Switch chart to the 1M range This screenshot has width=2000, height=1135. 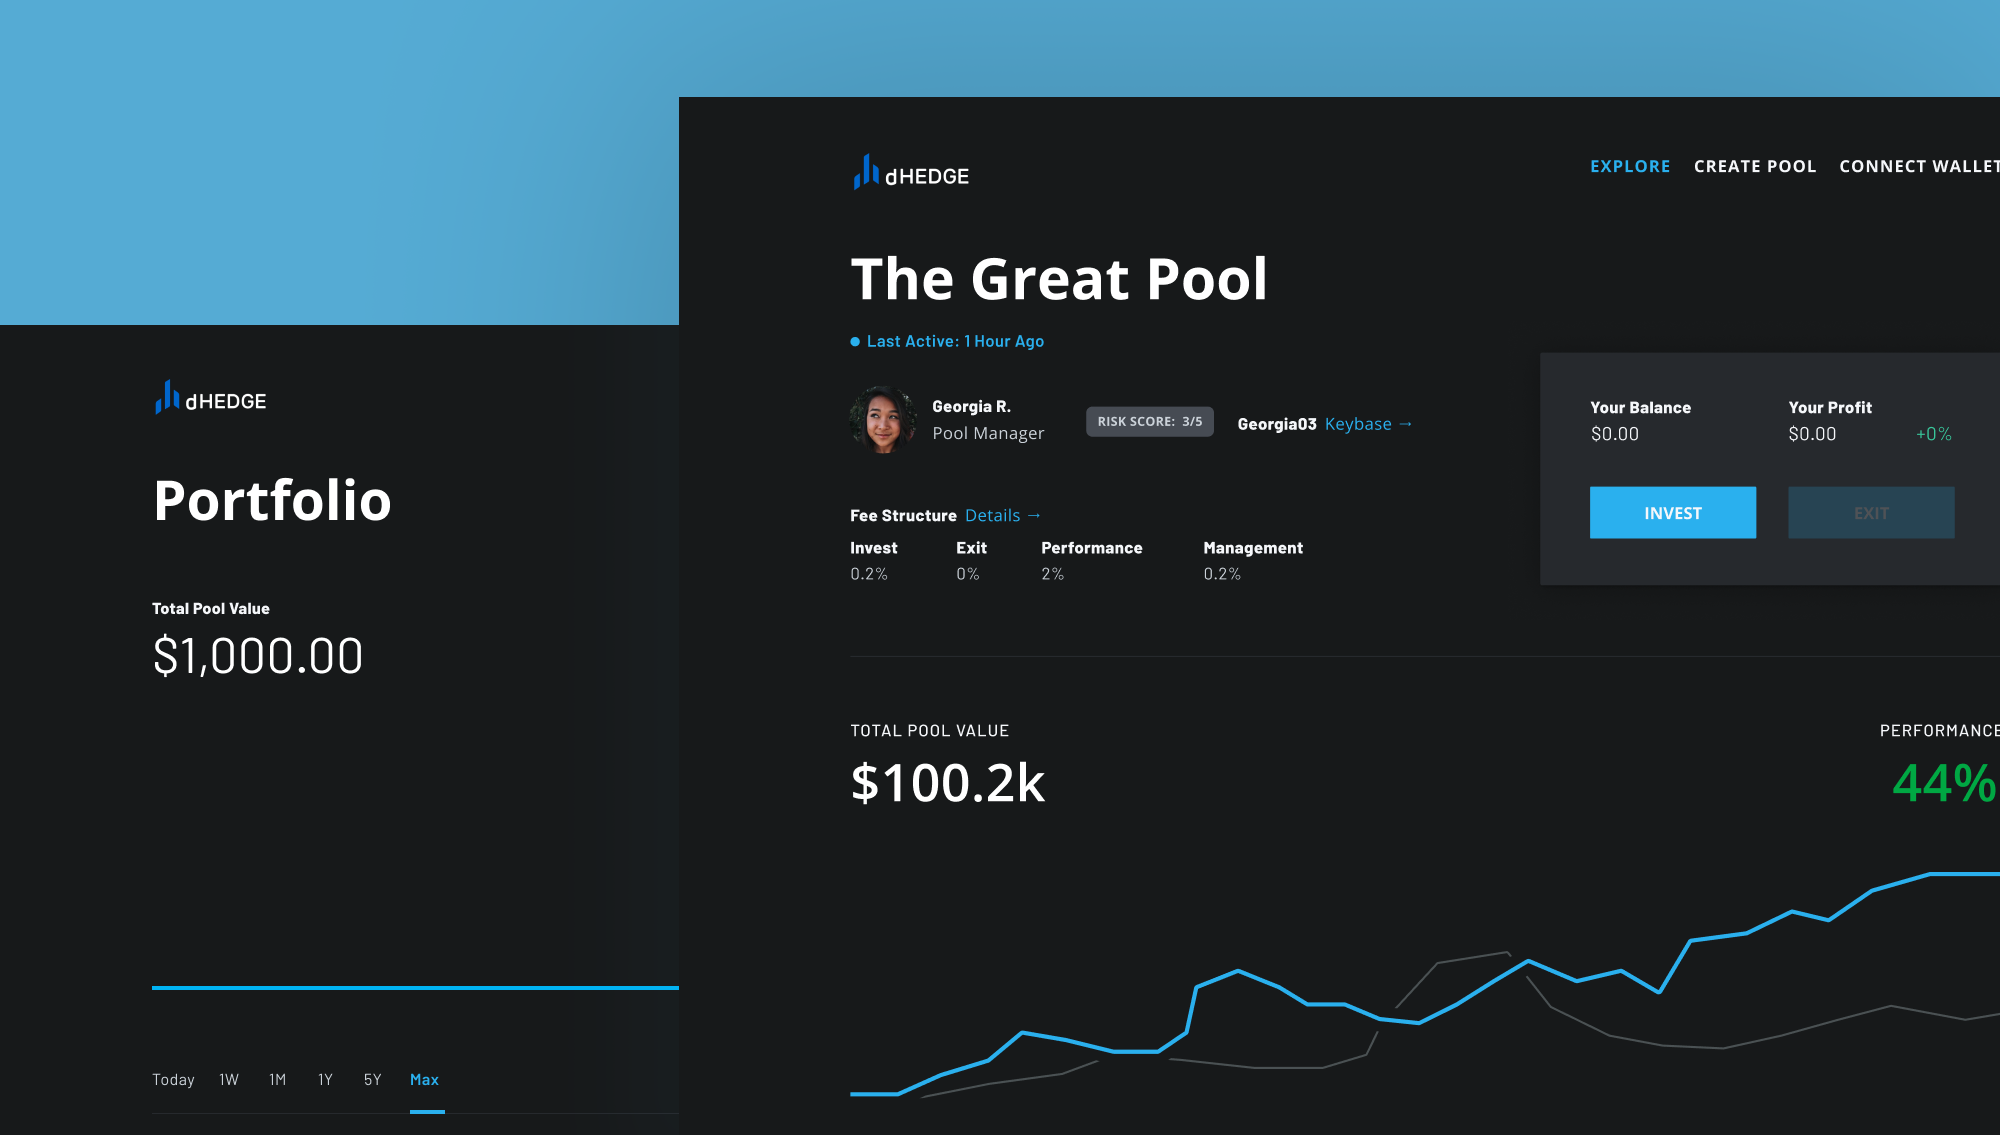pyautogui.click(x=277, y=1080)
